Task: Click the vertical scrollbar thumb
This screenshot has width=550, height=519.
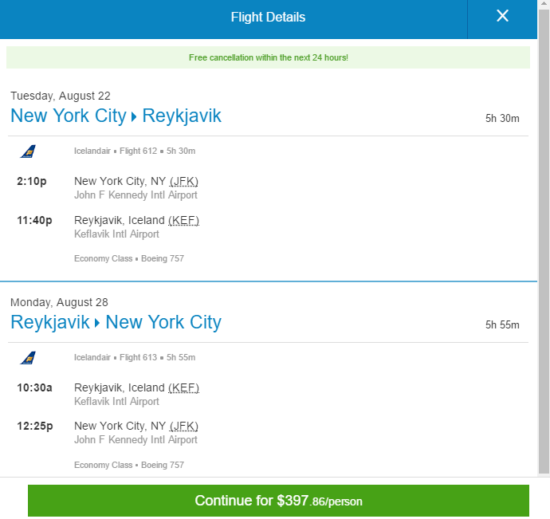Action: 544,242
